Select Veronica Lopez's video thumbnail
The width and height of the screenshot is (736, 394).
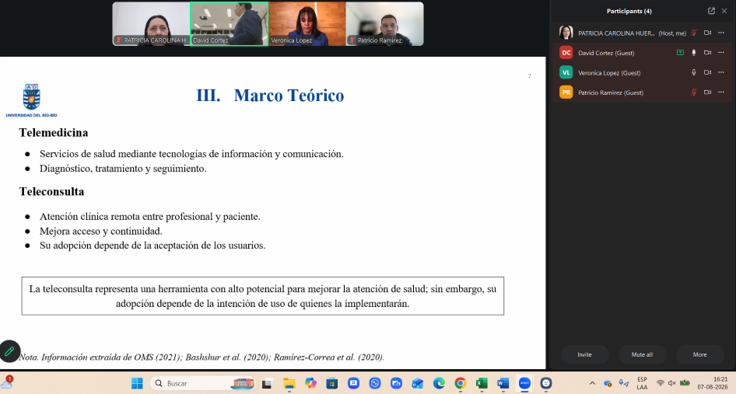(307, 24)
